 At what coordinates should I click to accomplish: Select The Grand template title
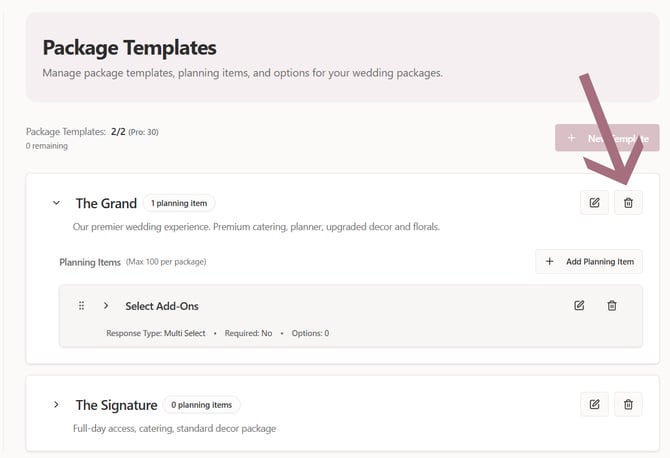106,203
